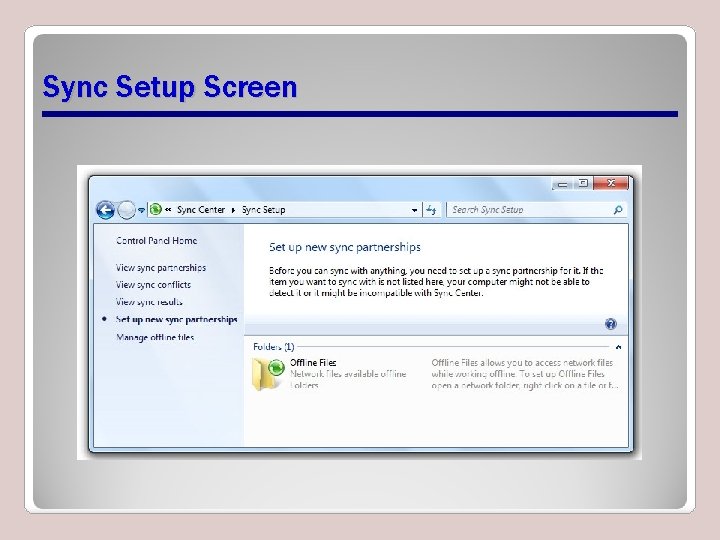Click the refresh button beside address bar
The width and height of the screenshot is (720, 540).
[x=431, y=210]
